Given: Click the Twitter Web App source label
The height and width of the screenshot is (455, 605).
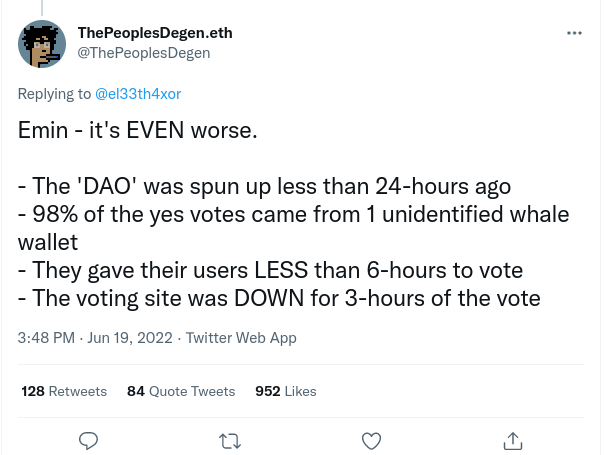Looking at the screenshot, I should pyautogui.click(x=241, y=338).
